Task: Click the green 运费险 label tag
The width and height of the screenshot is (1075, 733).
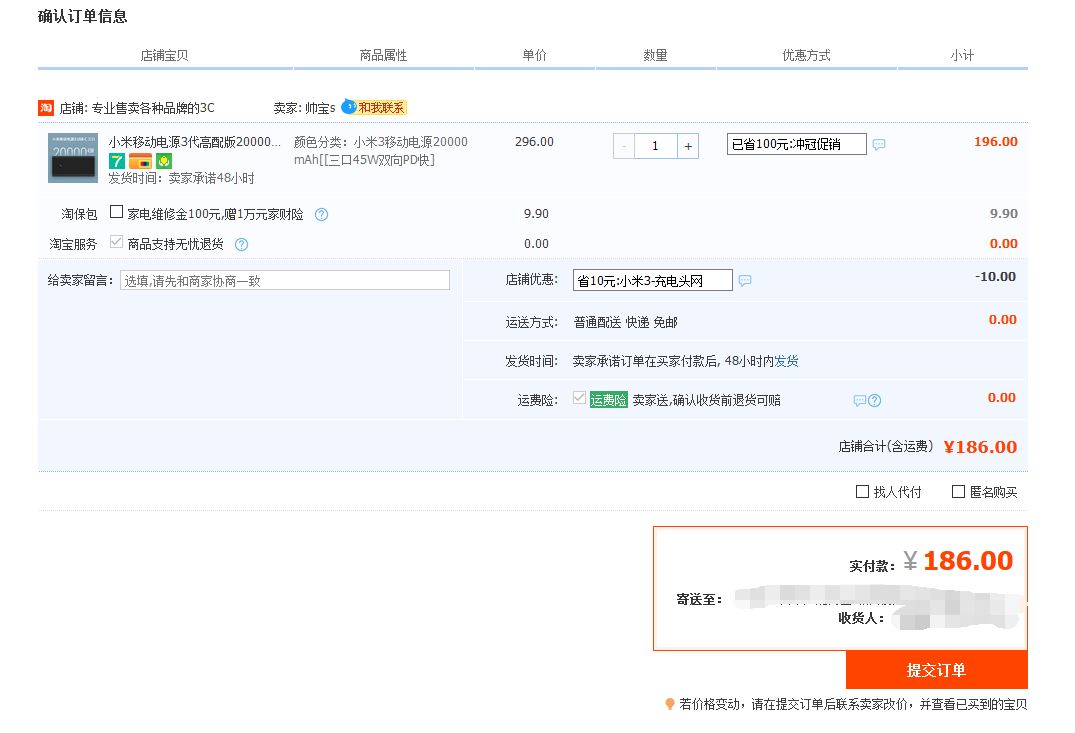Action: [x=609, y=400]
